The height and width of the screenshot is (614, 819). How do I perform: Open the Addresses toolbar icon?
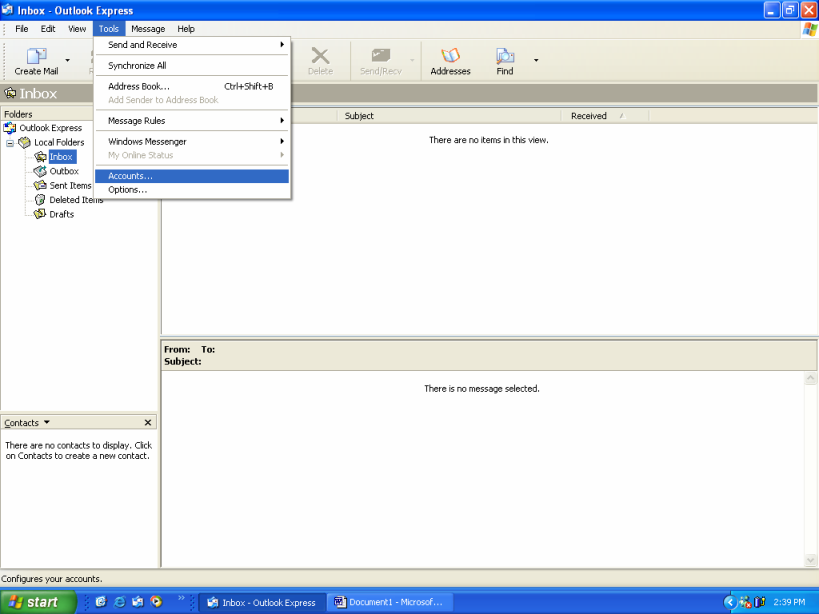click(450, 56)
